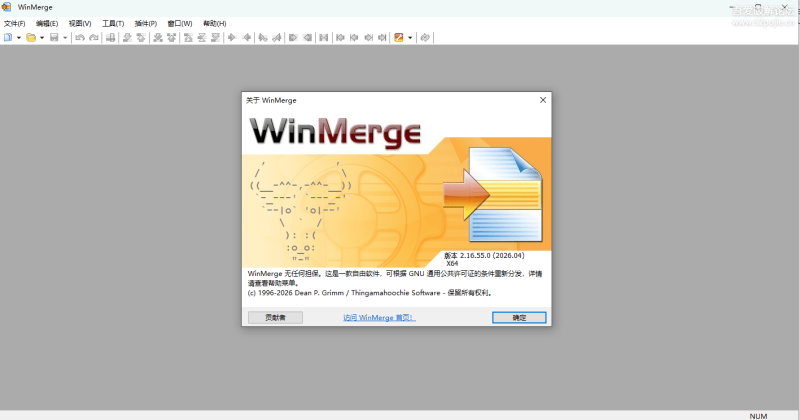Image resolution: width=800 pixels, height=420 pixels.
Task: Click the 确定 button to dismiss the dialog
Action: tap(519, 317)
